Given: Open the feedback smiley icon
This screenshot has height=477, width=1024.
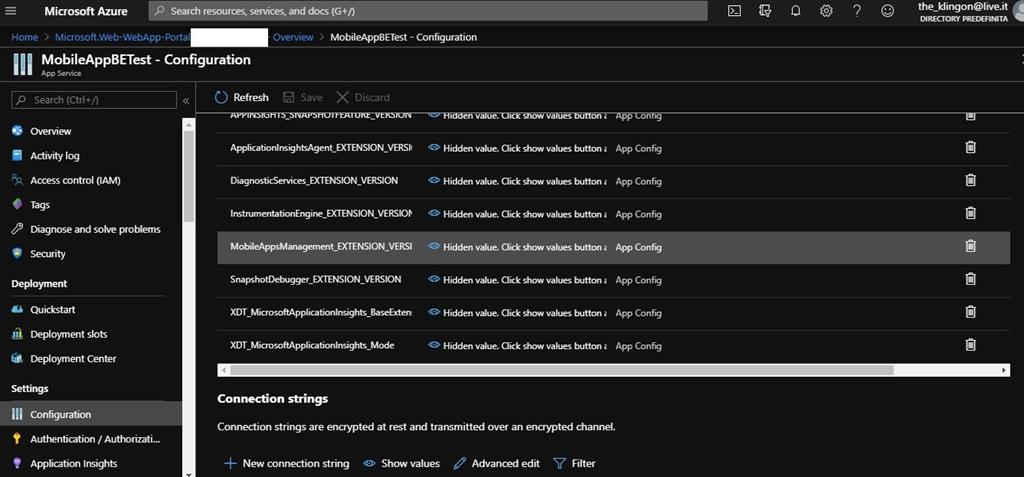Looking at the screenshot, I should 887,10.
